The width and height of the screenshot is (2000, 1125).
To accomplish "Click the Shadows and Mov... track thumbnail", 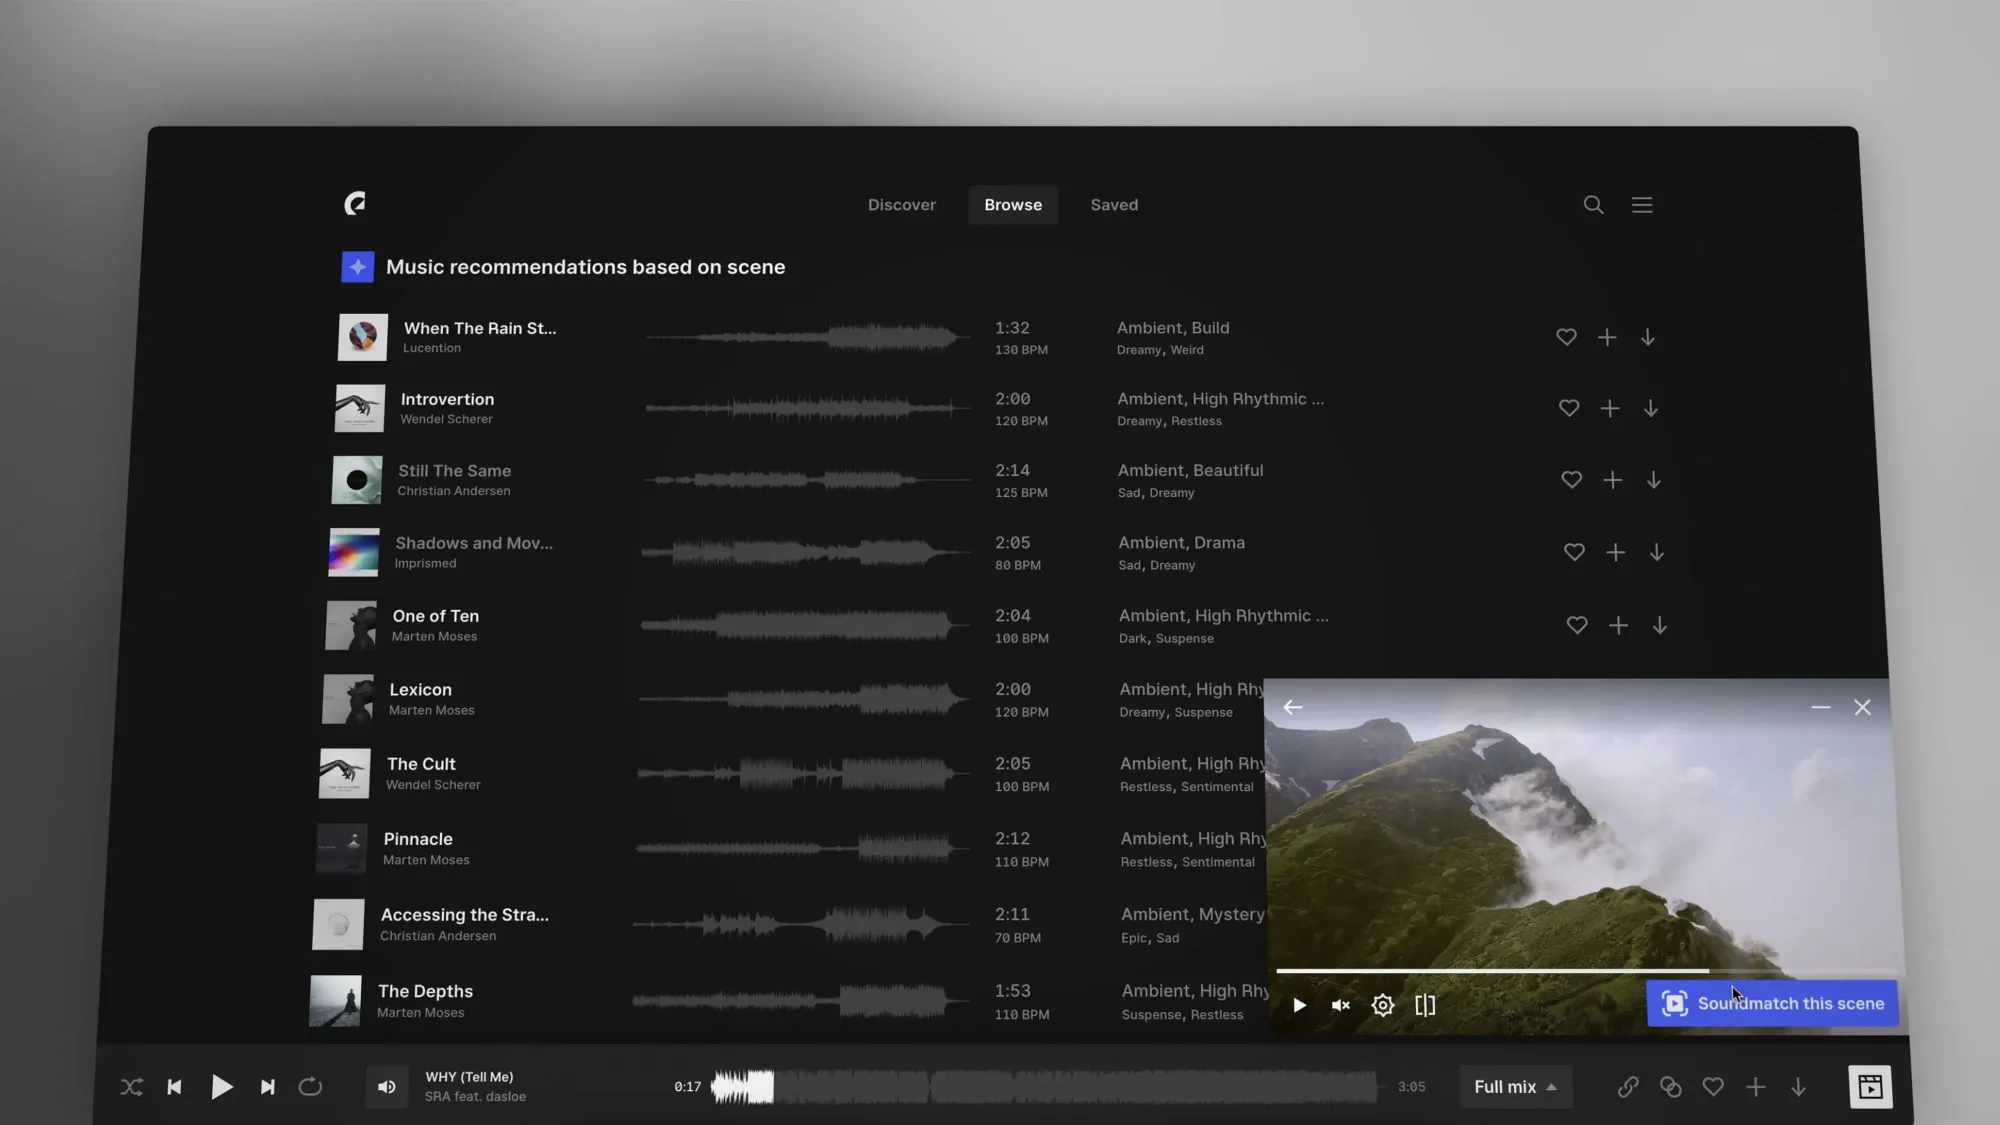I will pyautogui.click(x=354, y=551).
